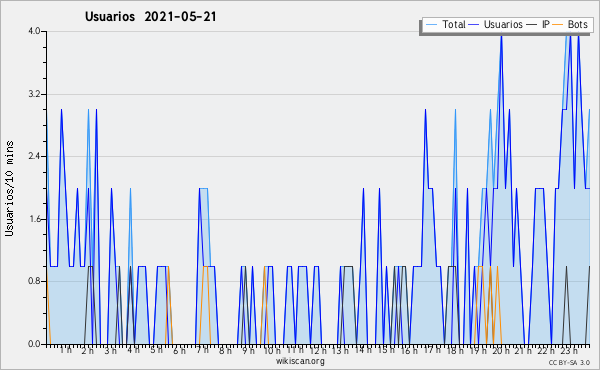
Task: Click the '21 h' x-axis label
Action: tap(523, 351)
